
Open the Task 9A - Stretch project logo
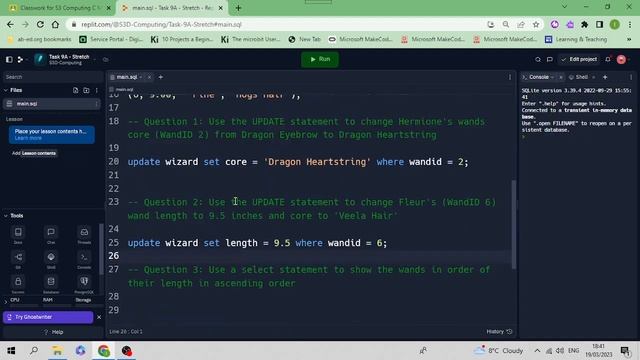click(x=40, y=60)
